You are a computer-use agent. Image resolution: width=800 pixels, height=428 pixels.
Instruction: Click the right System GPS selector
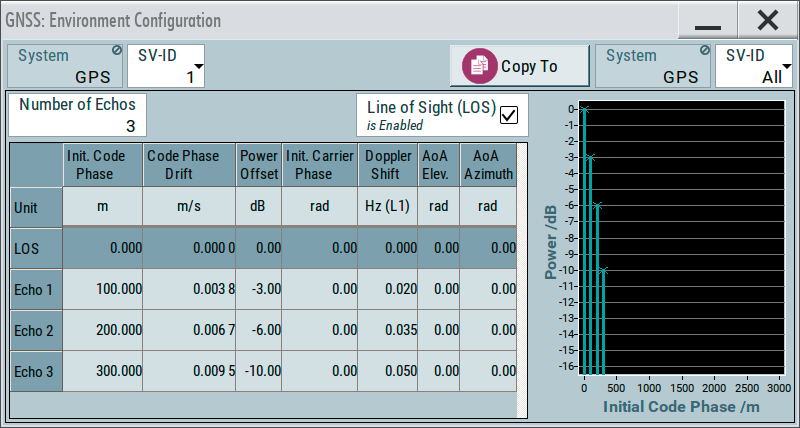(652, 66)
